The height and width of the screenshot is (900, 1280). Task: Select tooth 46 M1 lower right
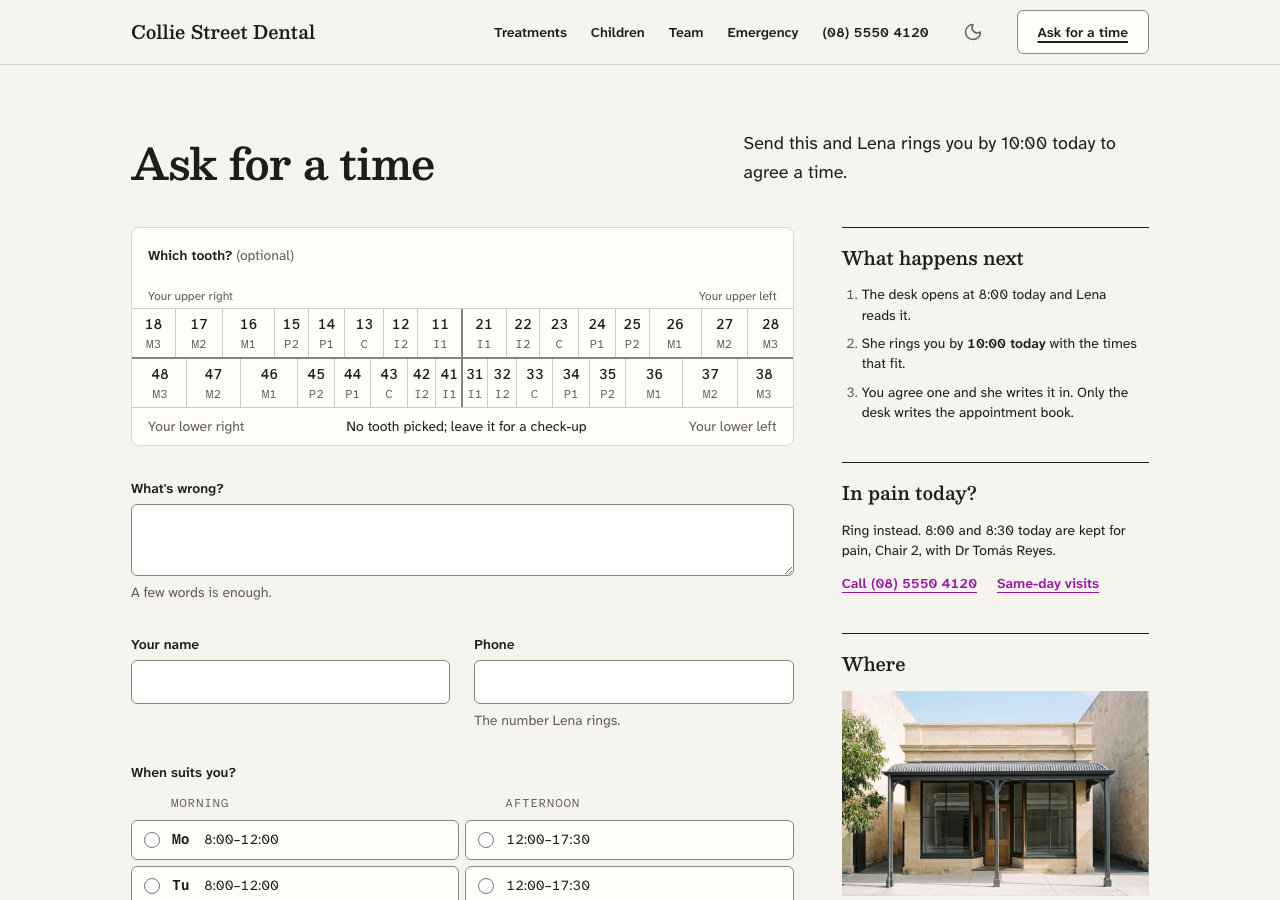point(269,383)
